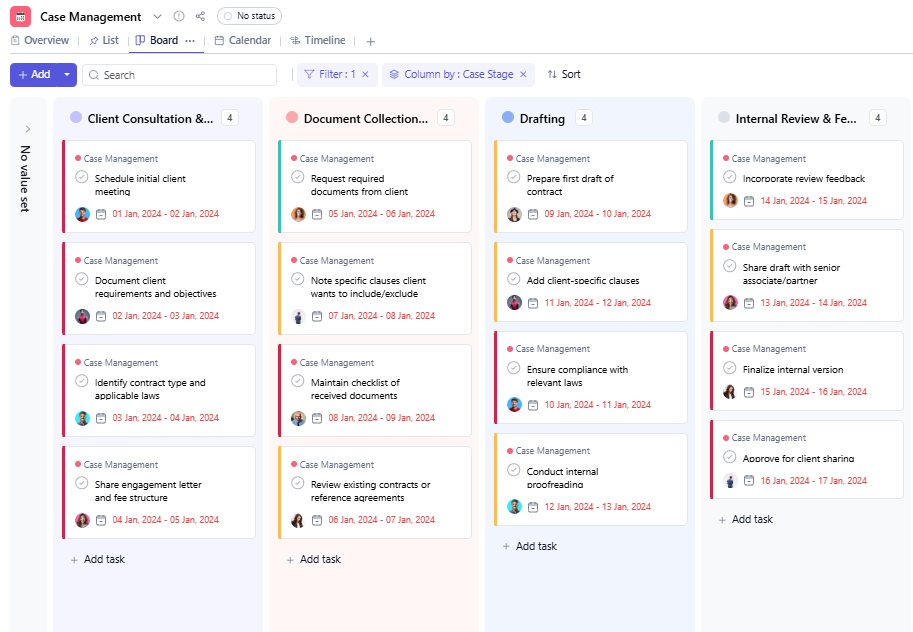This screenshot has width=913, height=632.
Task: Remove the Filter : 1 chip
Action: click(x=365, y=75)
